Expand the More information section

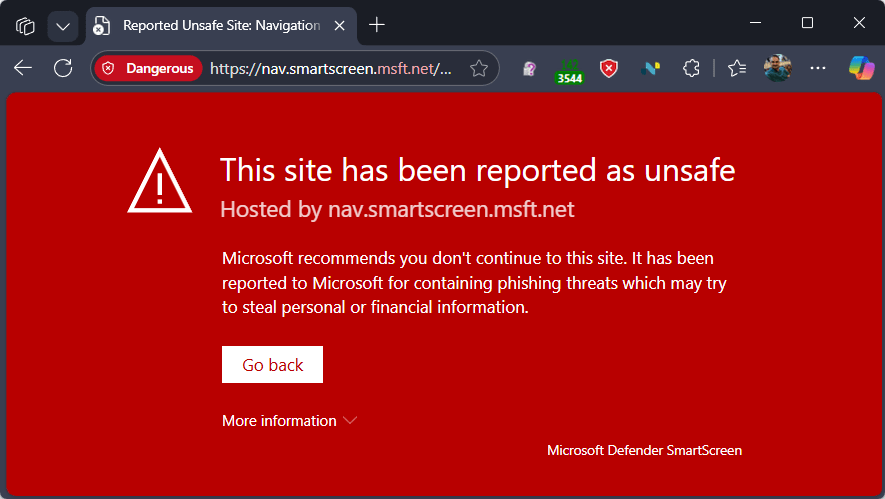(x=289, y=421)
